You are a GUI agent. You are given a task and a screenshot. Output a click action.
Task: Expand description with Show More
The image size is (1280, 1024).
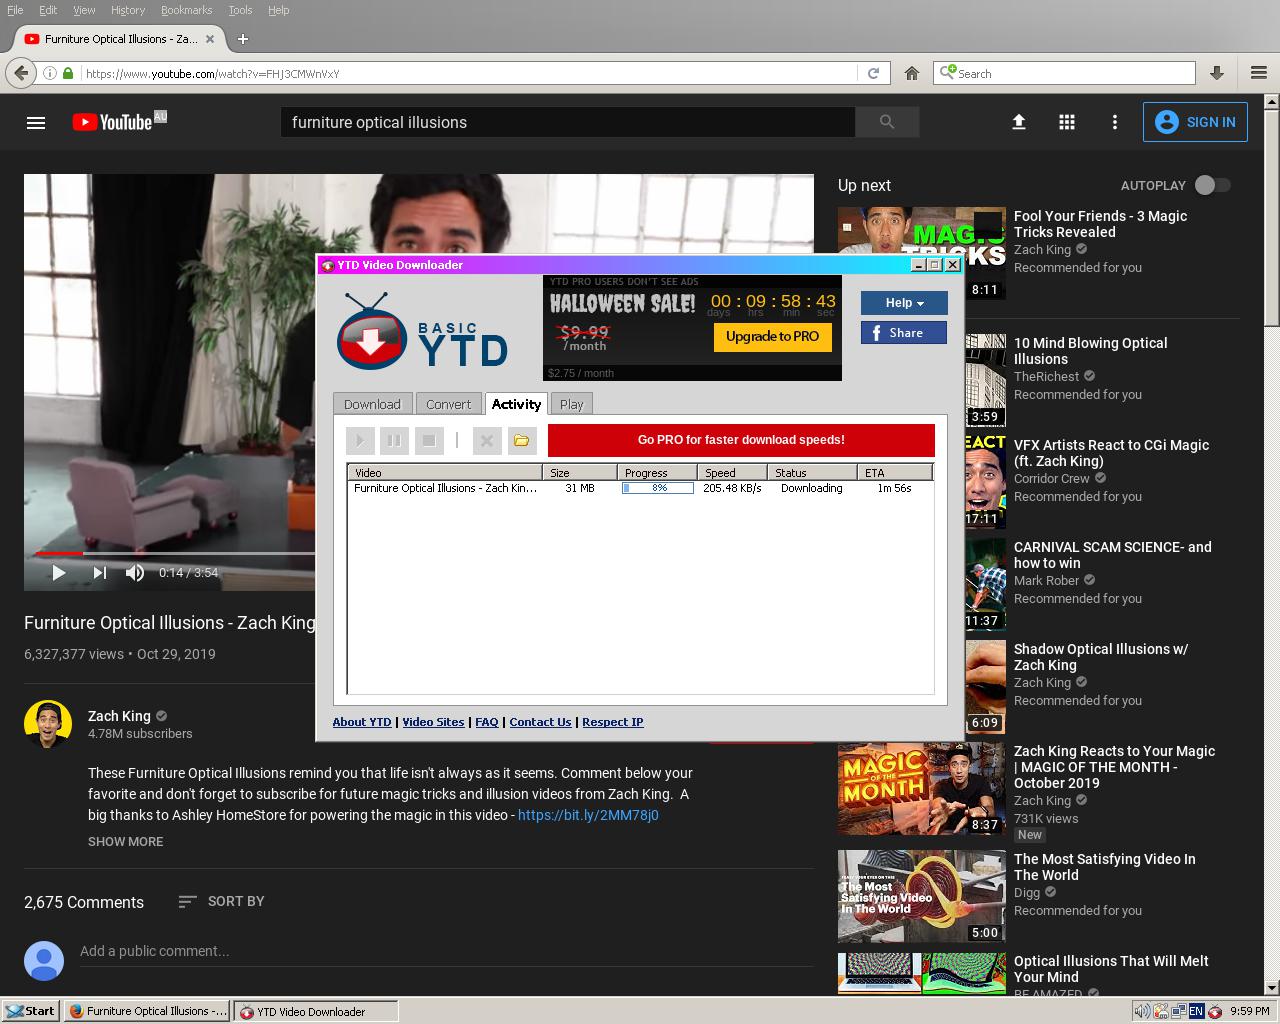125,841
